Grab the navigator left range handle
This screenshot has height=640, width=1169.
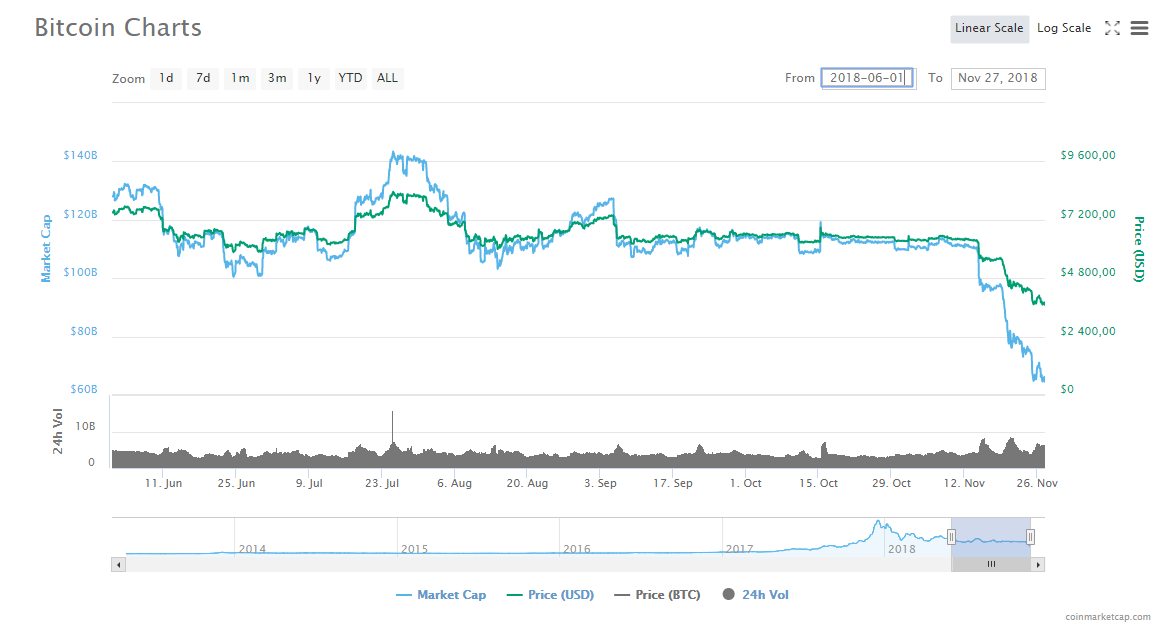951,537
